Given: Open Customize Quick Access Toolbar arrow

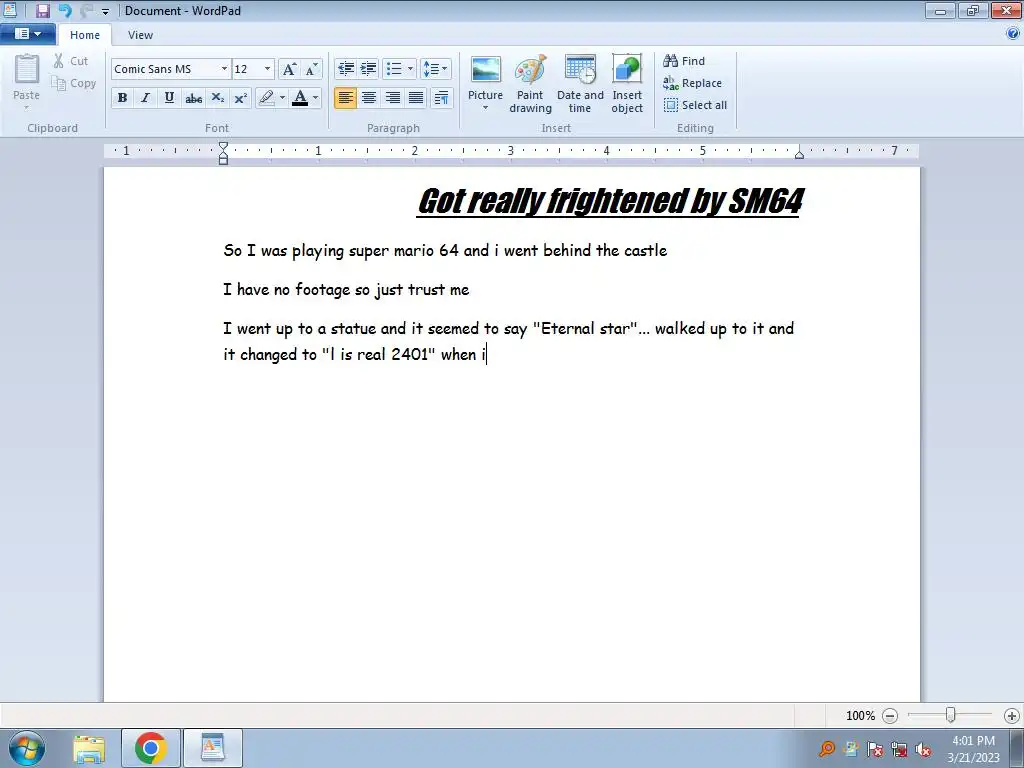Looking at the screenshot, I should [x=105, y=11].
